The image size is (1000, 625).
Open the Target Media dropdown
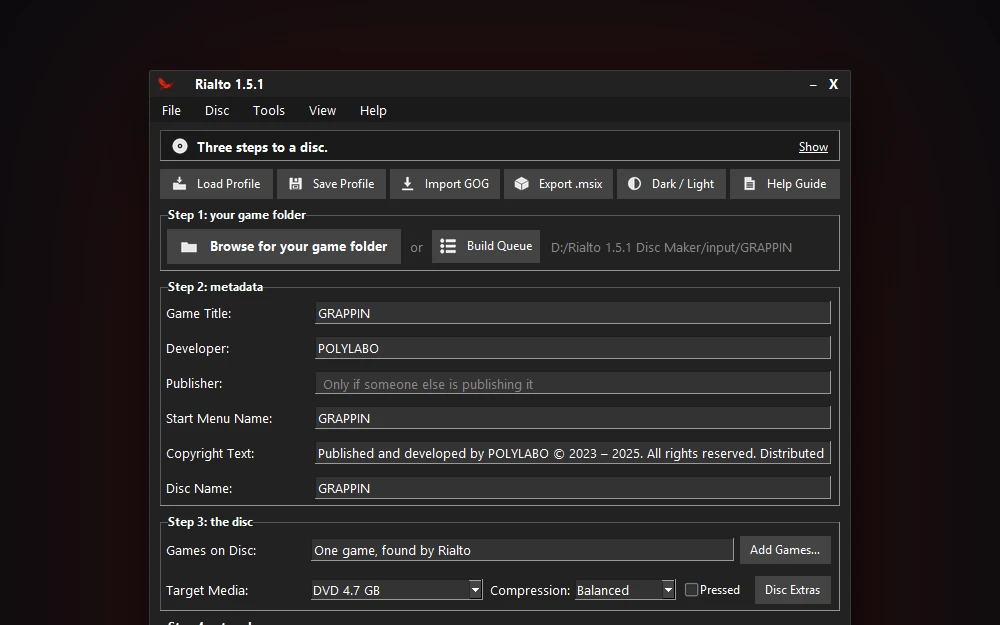(475, 590)
